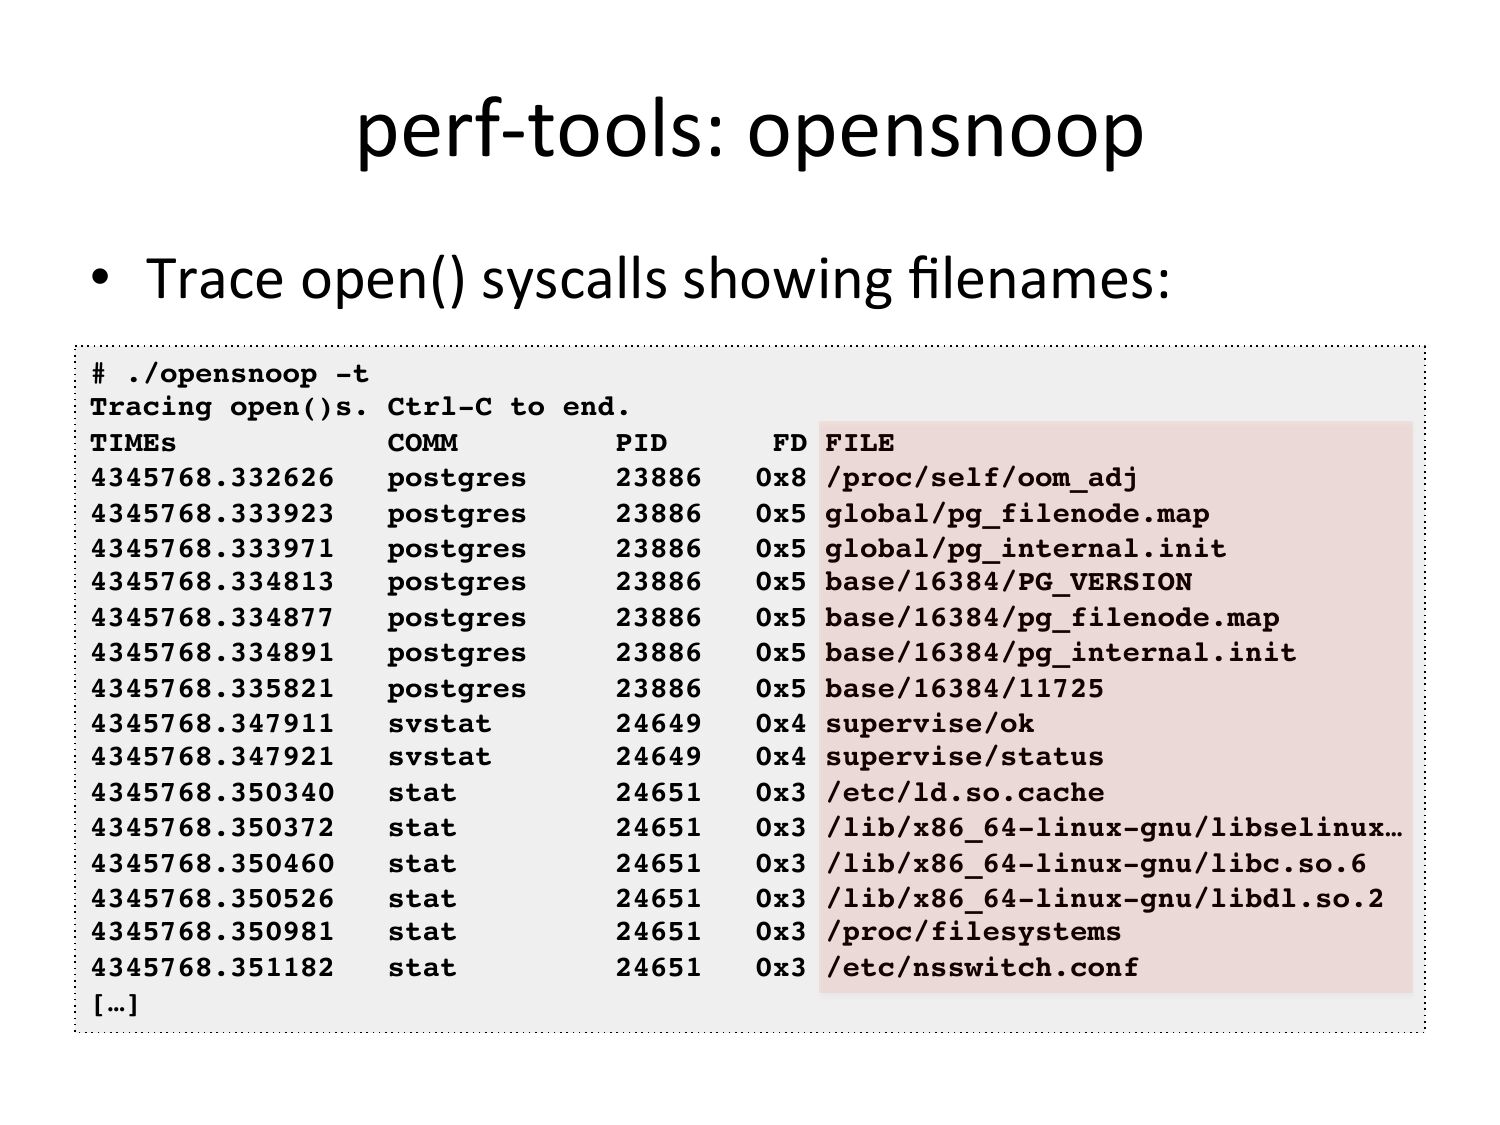The image size is (1500, 1125).
Task: Select the supervise/ok file entry
Action: (x=929, y=723)
